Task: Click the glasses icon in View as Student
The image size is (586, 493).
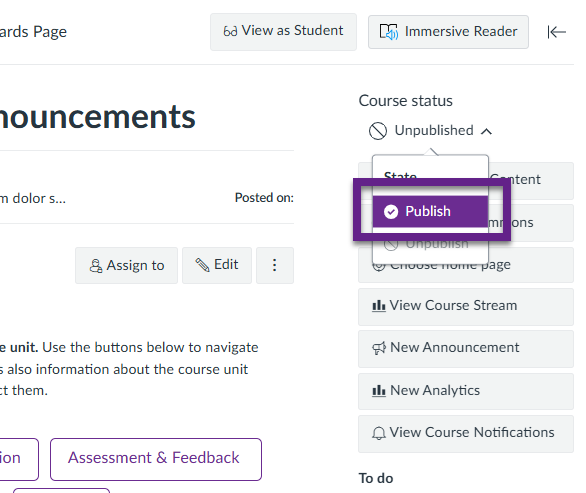Action: (x=230, y=31)
